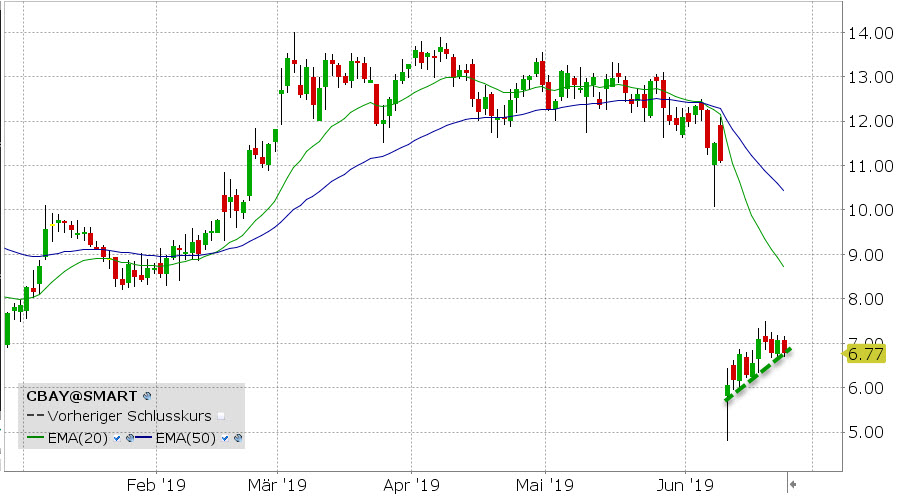Image resolution: width=900 pixels, height=500 pixels.
Task: Click the 9.00 price axis label
Action: point(866,254)
